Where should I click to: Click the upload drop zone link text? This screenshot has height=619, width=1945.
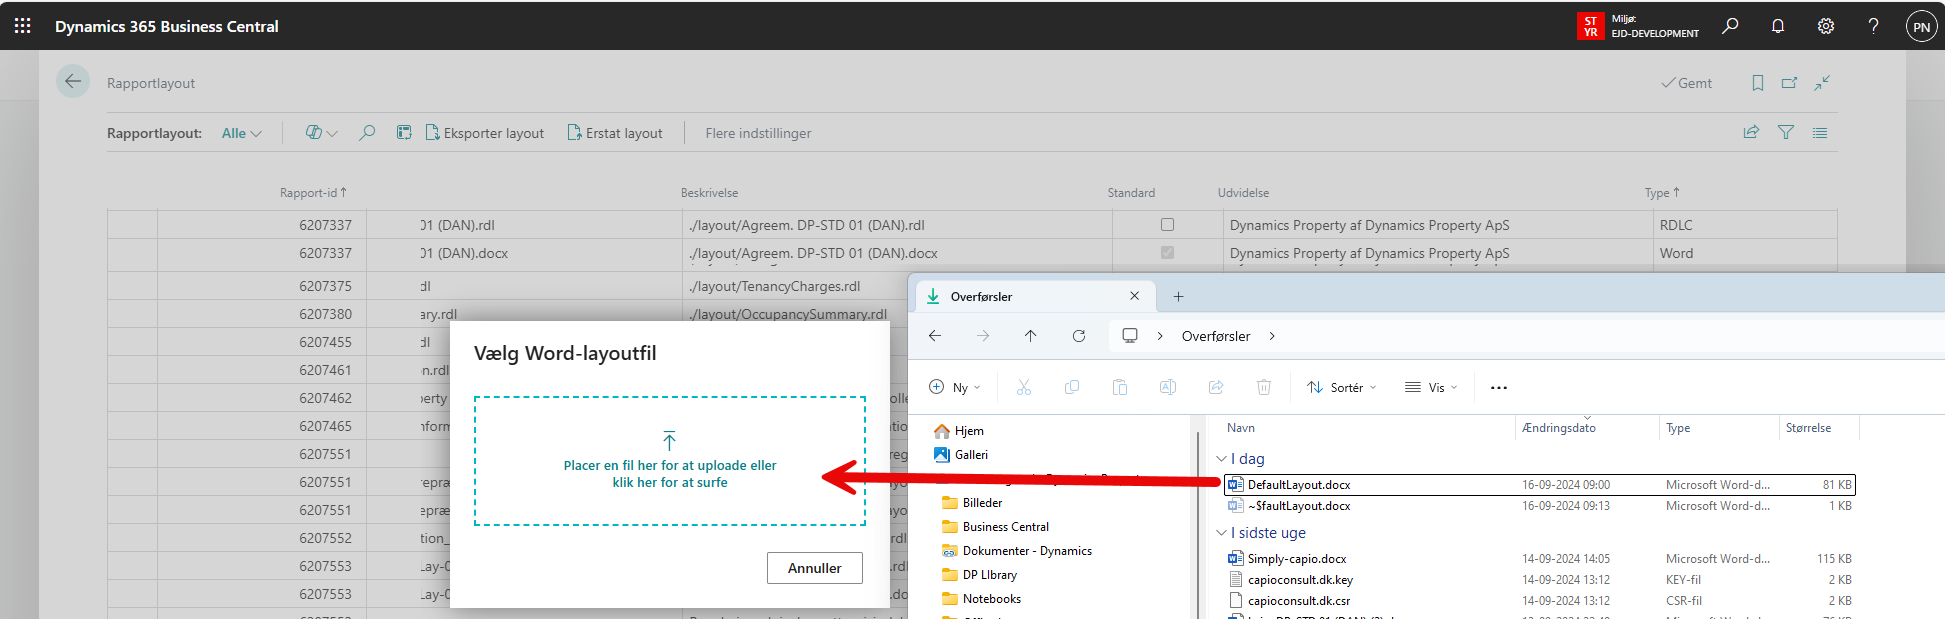670,474
